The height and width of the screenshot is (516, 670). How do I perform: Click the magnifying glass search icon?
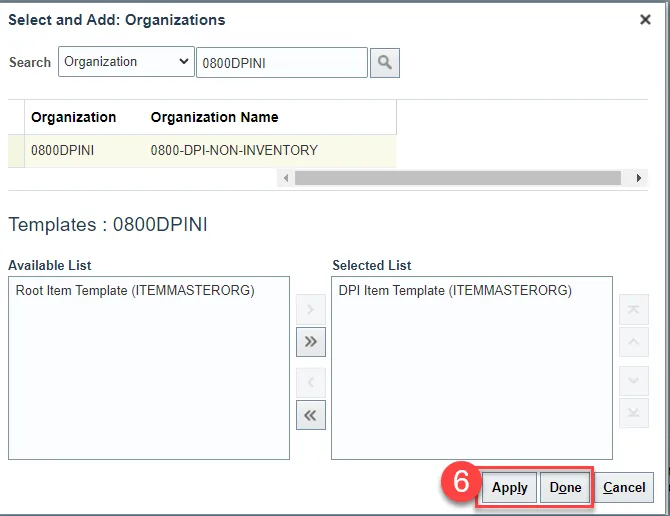(385, 63)
